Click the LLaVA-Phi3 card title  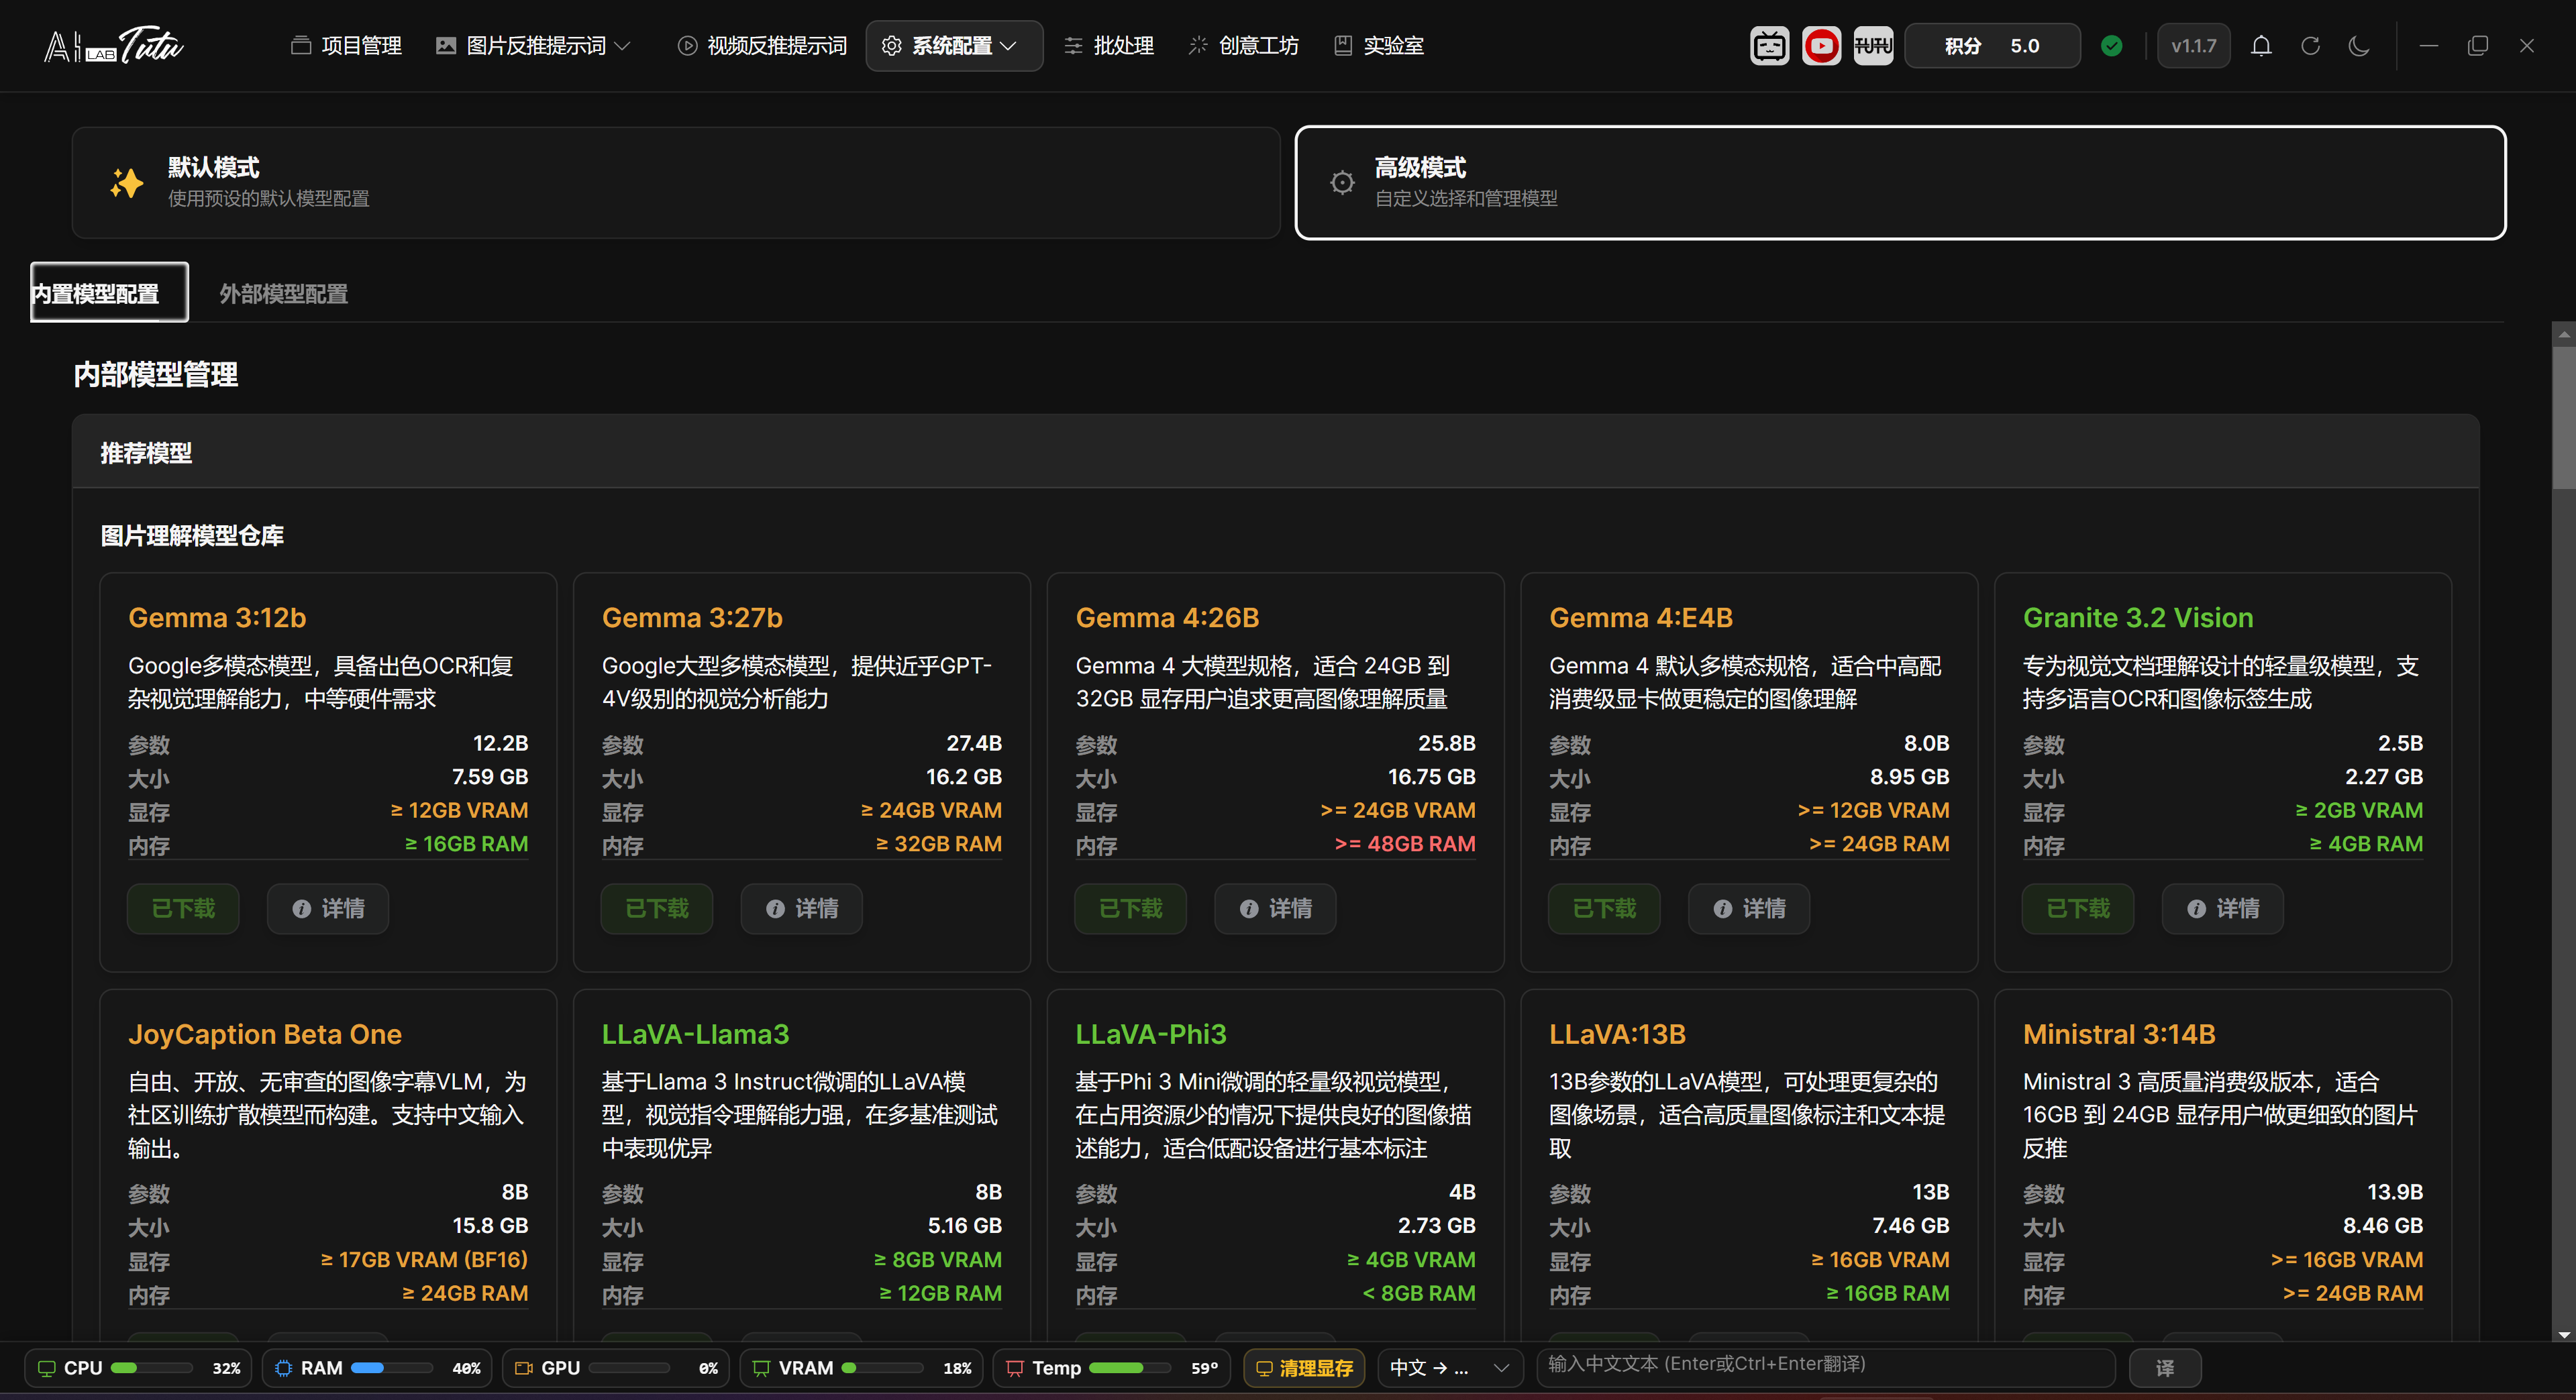(1151, 1034)
